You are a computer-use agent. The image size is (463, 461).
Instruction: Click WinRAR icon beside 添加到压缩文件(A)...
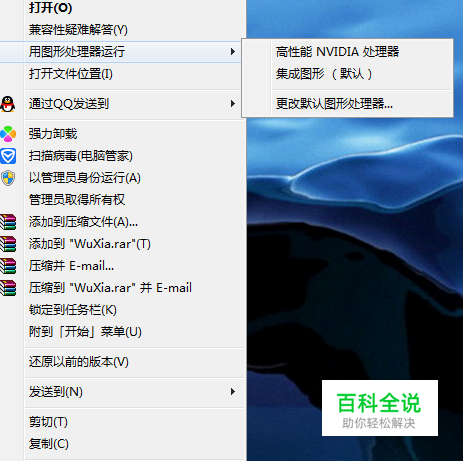pyautogui.click(x=8, y=222)
